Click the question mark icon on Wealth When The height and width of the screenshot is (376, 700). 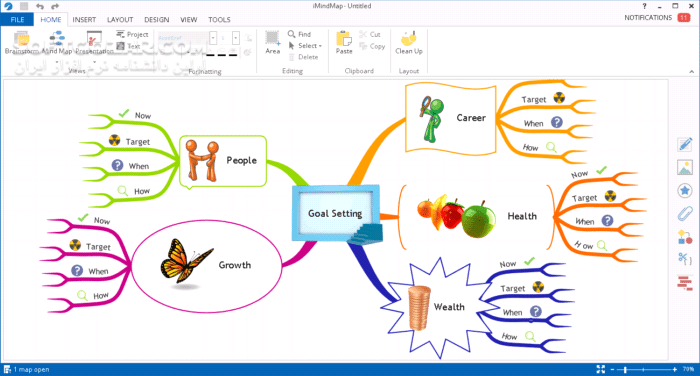[536, 311]
